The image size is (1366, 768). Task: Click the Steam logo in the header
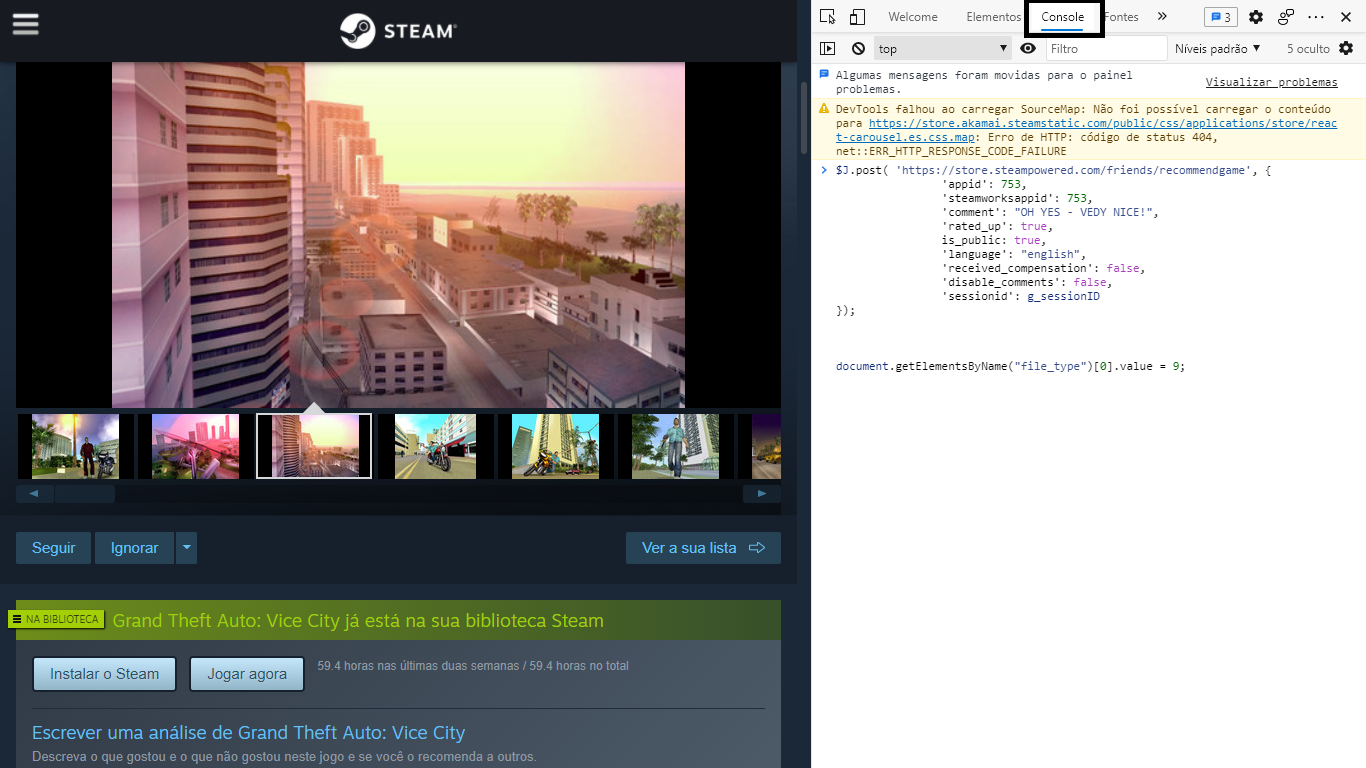point(398,31)
